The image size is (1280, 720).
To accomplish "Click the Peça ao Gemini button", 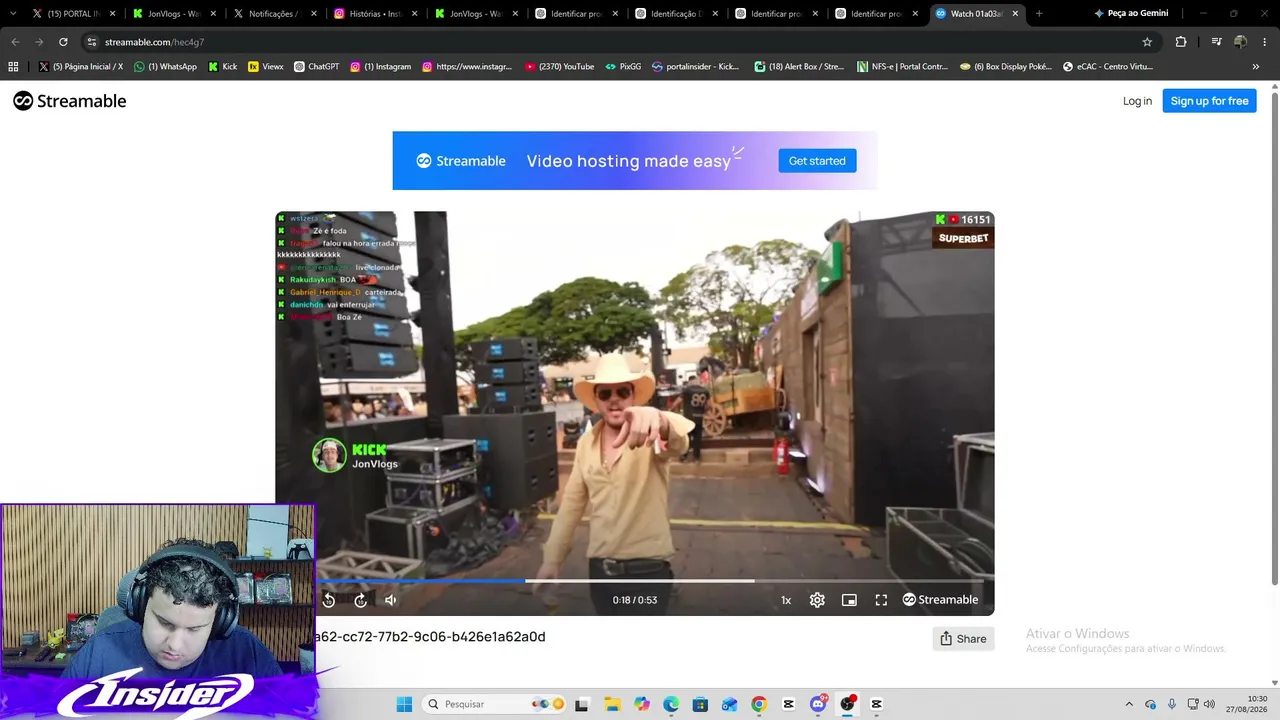I will 1131,14.
